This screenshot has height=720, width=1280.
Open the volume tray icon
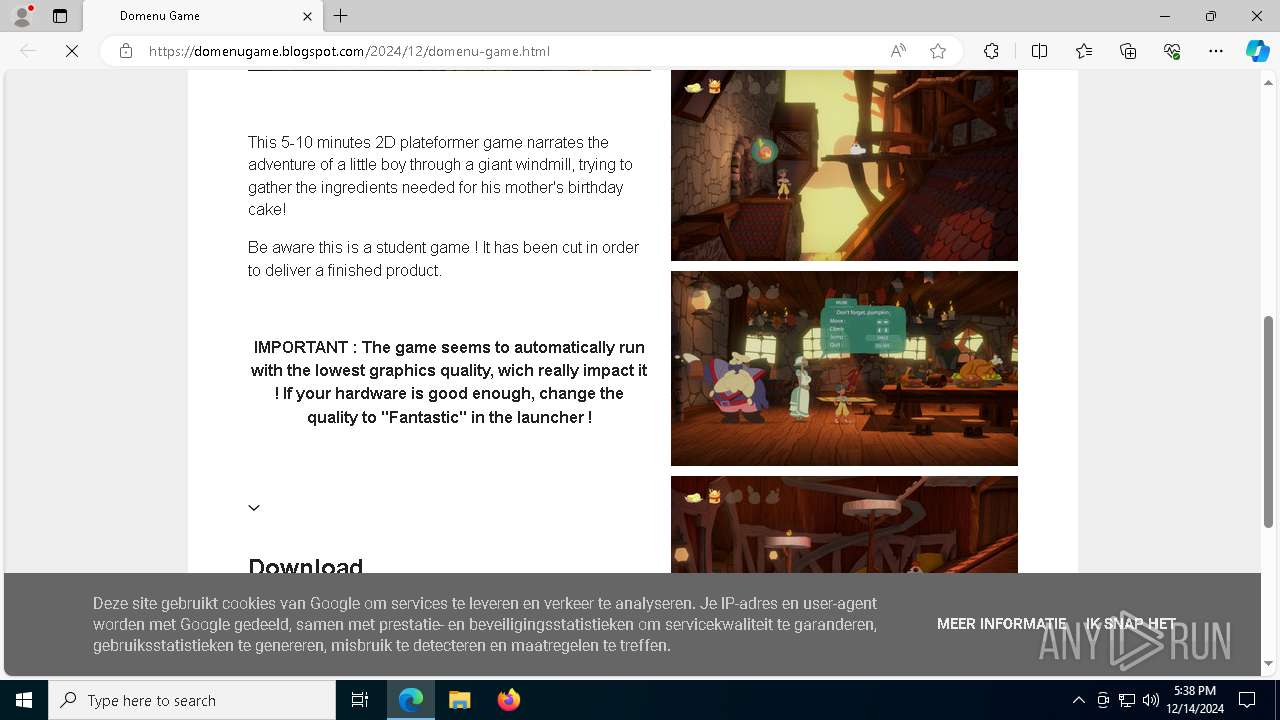(1151, 700)
